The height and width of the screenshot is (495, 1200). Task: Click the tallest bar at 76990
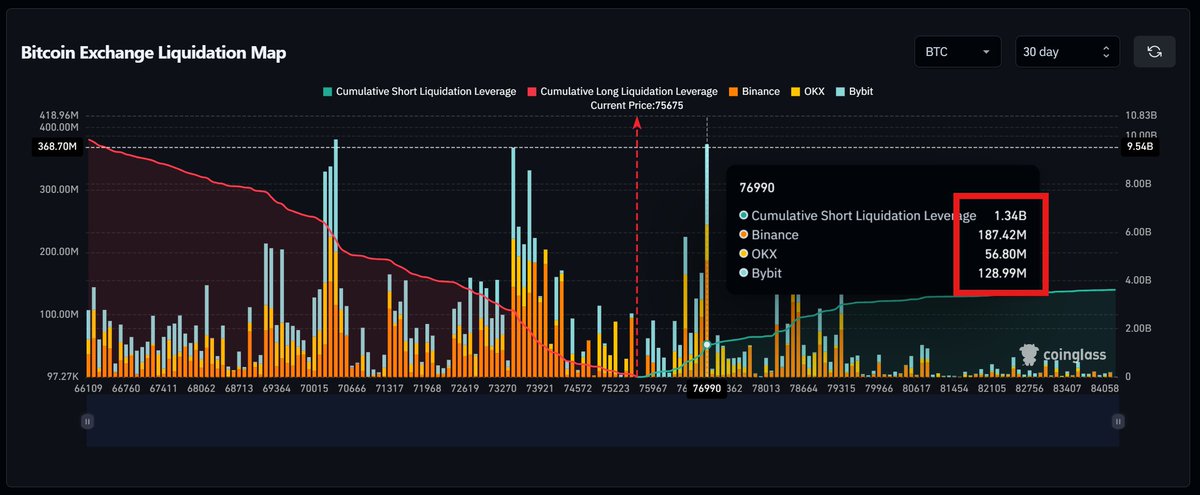coord(707,260)
